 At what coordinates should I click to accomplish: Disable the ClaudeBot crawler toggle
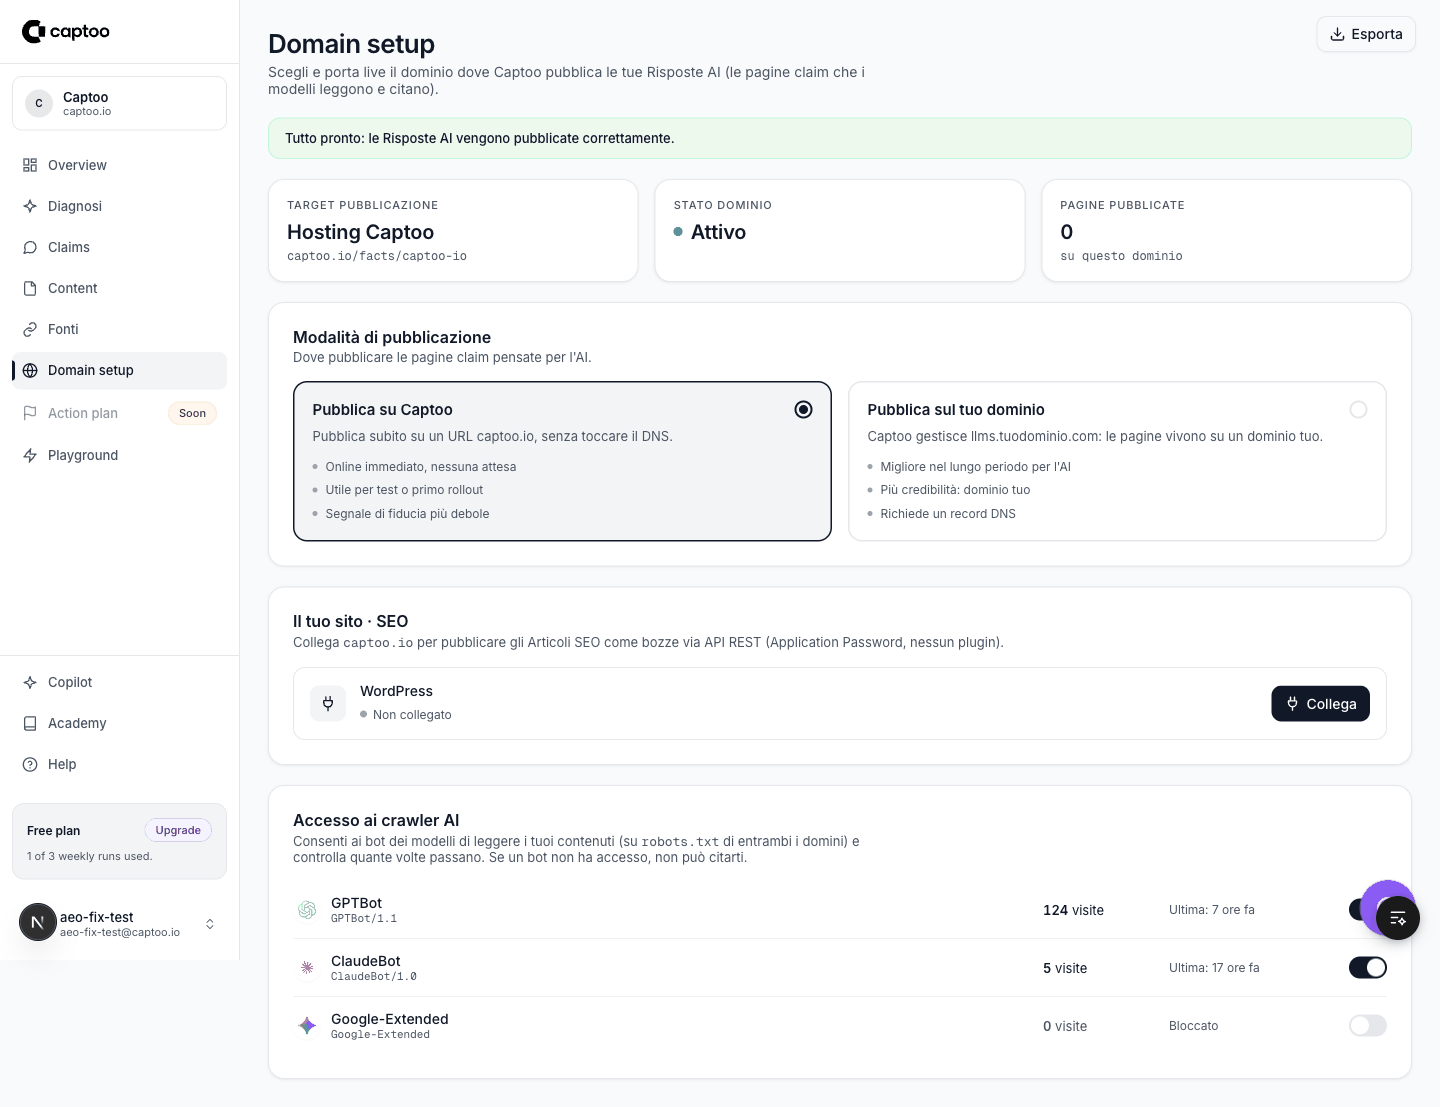click(1367, 967)
